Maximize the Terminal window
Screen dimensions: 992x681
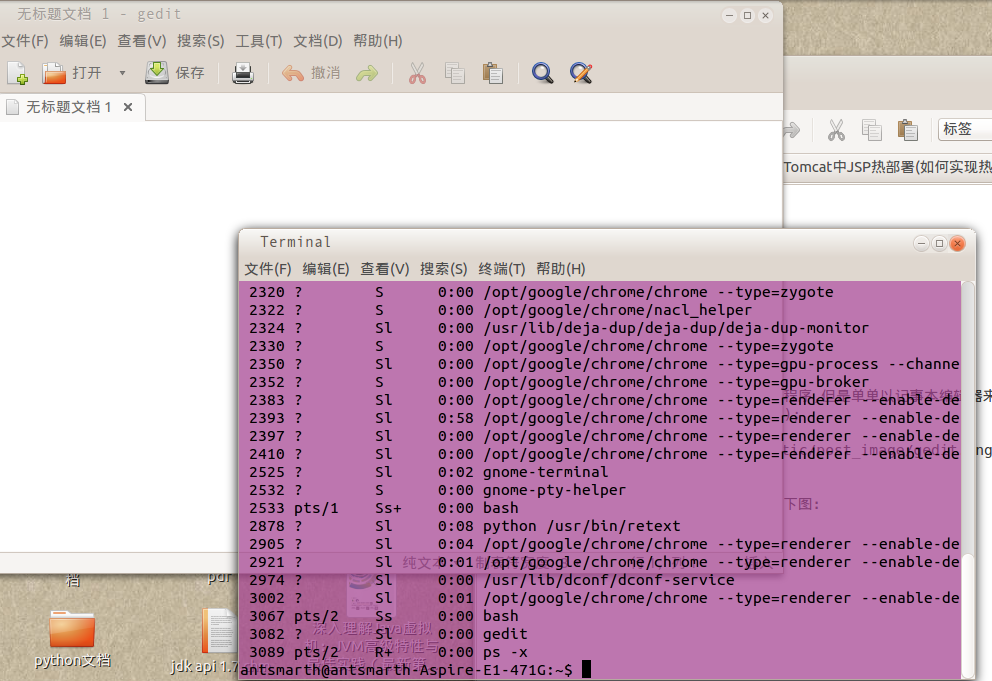pos(939,244)
